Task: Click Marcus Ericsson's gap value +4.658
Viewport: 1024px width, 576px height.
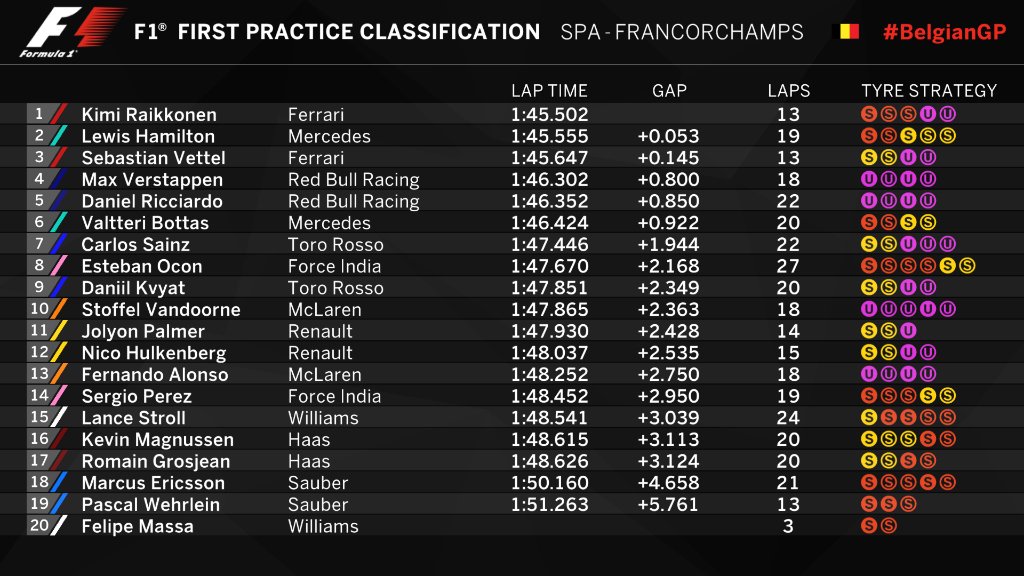Action: coord(668,483)
